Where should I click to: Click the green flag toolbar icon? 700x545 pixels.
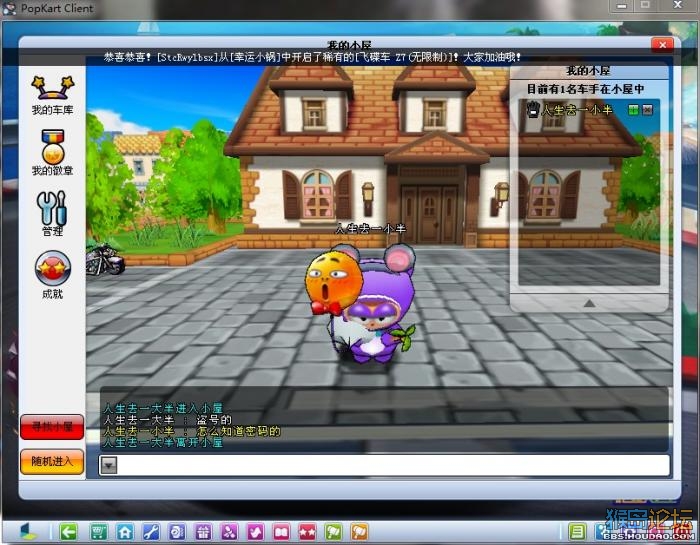click(x=333, y=532)
